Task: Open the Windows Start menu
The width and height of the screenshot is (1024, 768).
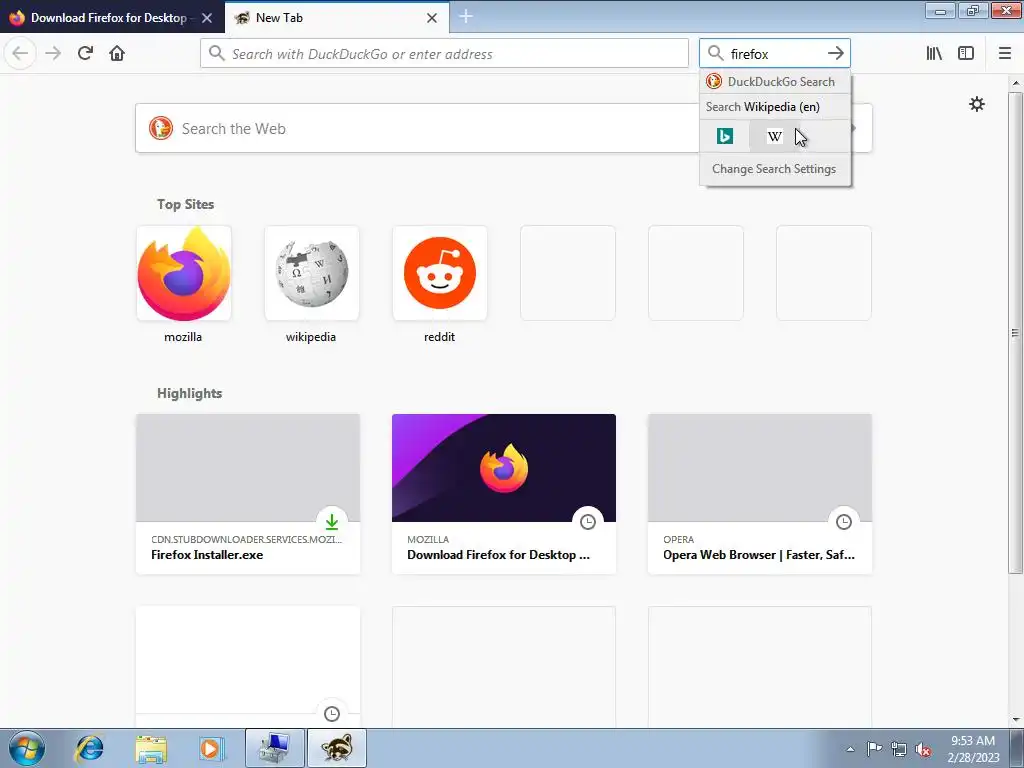Action: pos(27,748)
